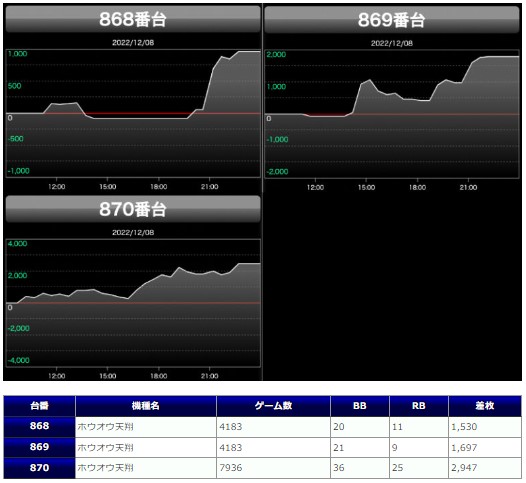Click the 870番台 header bar
The height and width of the screenshot is (483, 526).
pos(133,209)
